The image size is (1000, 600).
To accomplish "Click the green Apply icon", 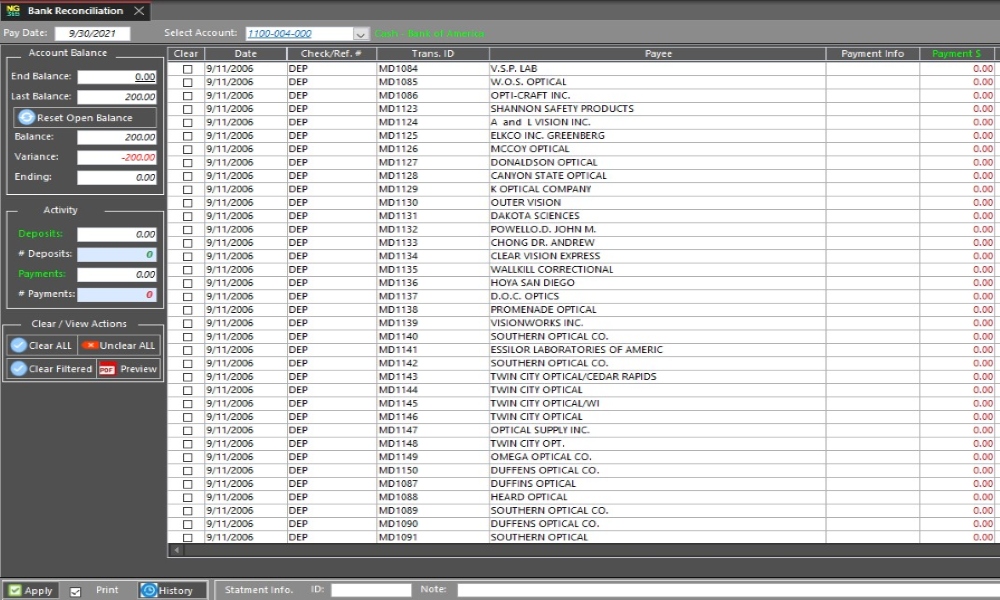I will (15, 591).
